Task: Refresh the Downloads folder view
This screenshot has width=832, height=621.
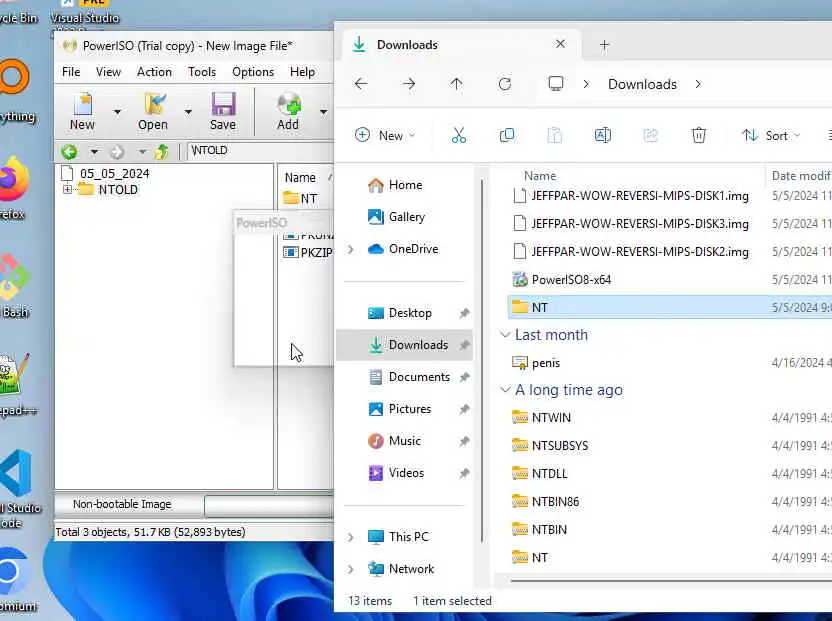Action: (x=505, y=84)
